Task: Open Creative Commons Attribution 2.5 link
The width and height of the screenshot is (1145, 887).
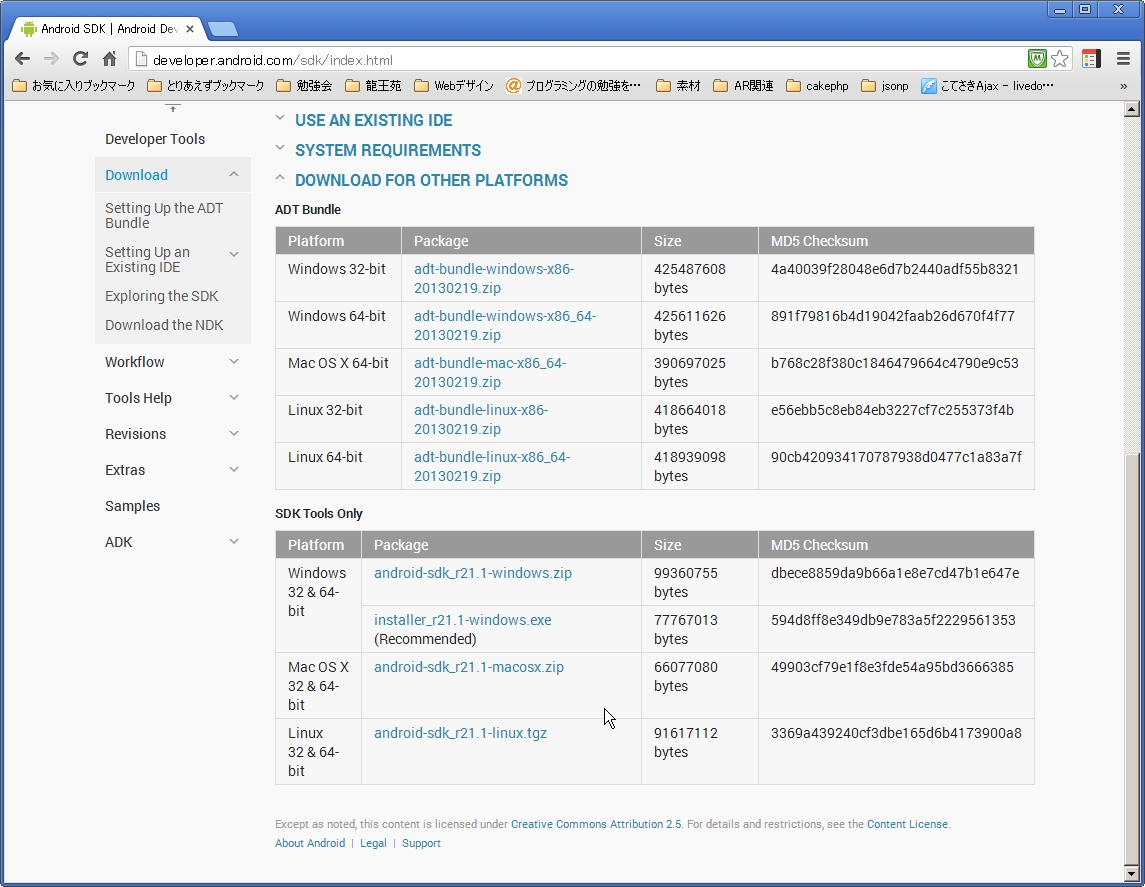Action: point(596,824)
